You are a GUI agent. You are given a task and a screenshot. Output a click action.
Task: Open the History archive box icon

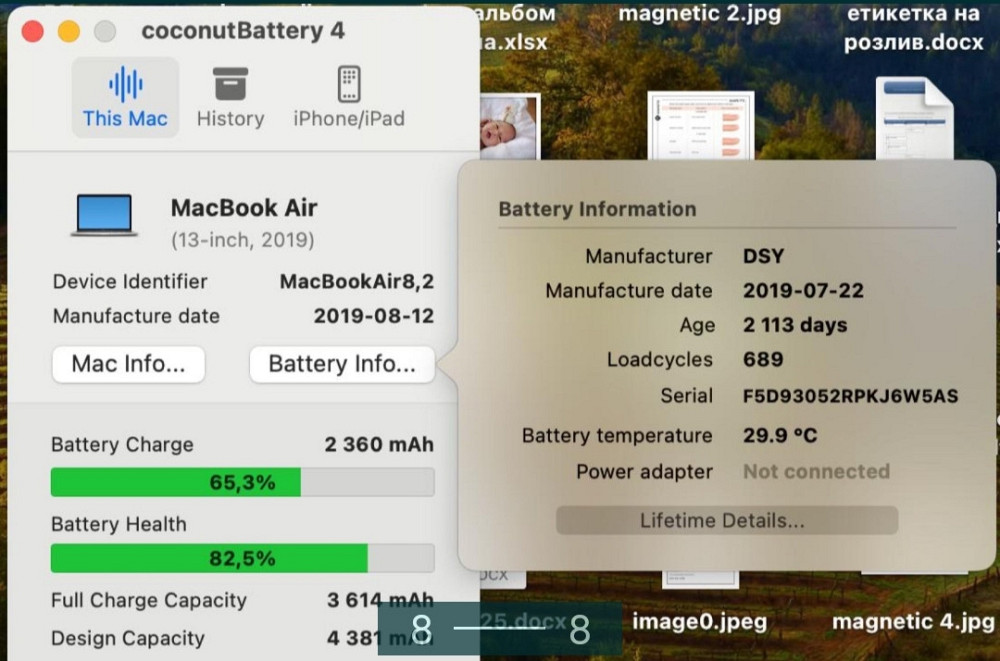coord(229,83)
